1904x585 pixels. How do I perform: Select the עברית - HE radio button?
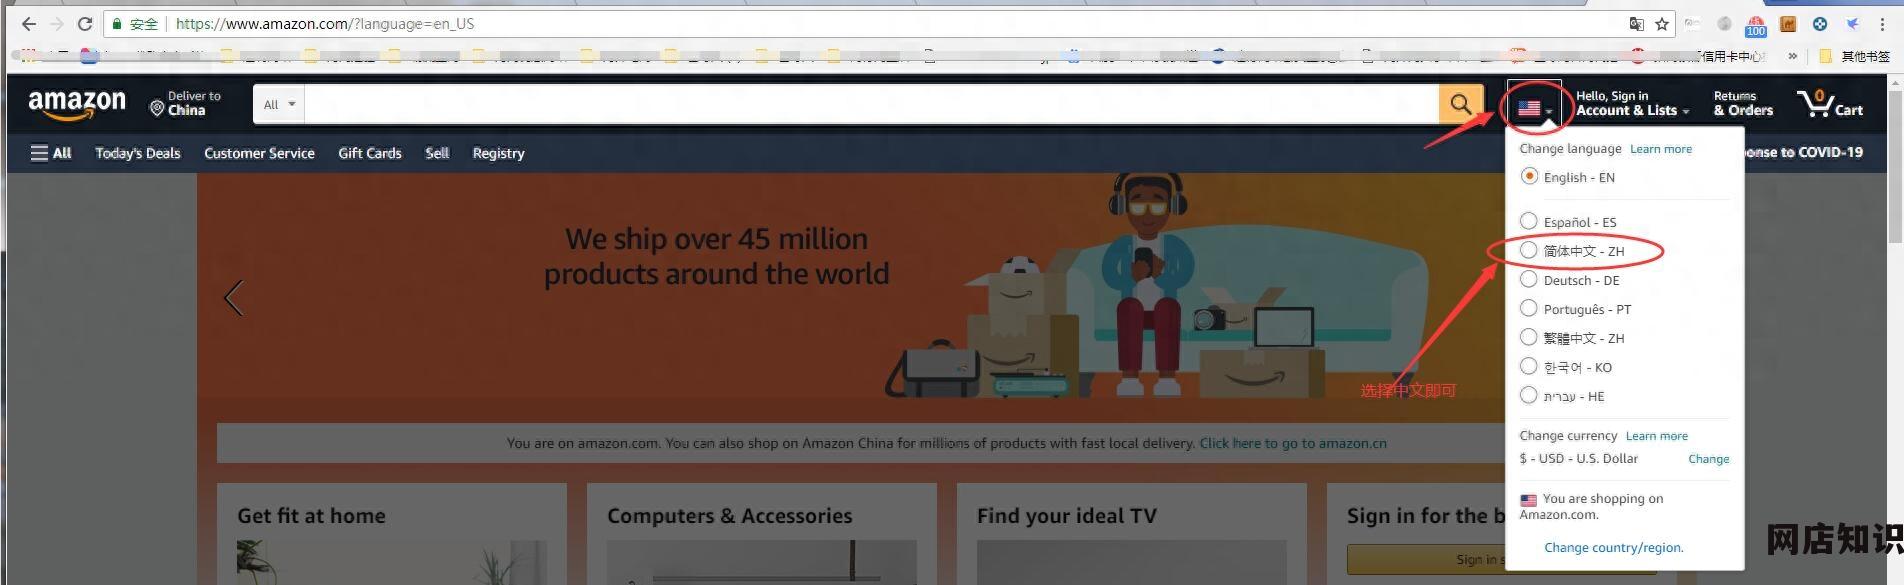tap(1529, 395)
